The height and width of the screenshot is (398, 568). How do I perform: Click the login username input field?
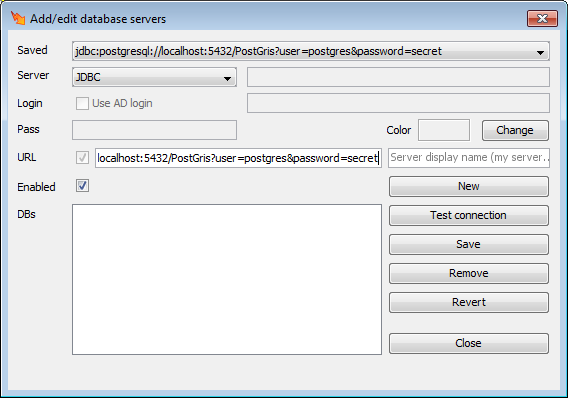(x=398, y=103)
